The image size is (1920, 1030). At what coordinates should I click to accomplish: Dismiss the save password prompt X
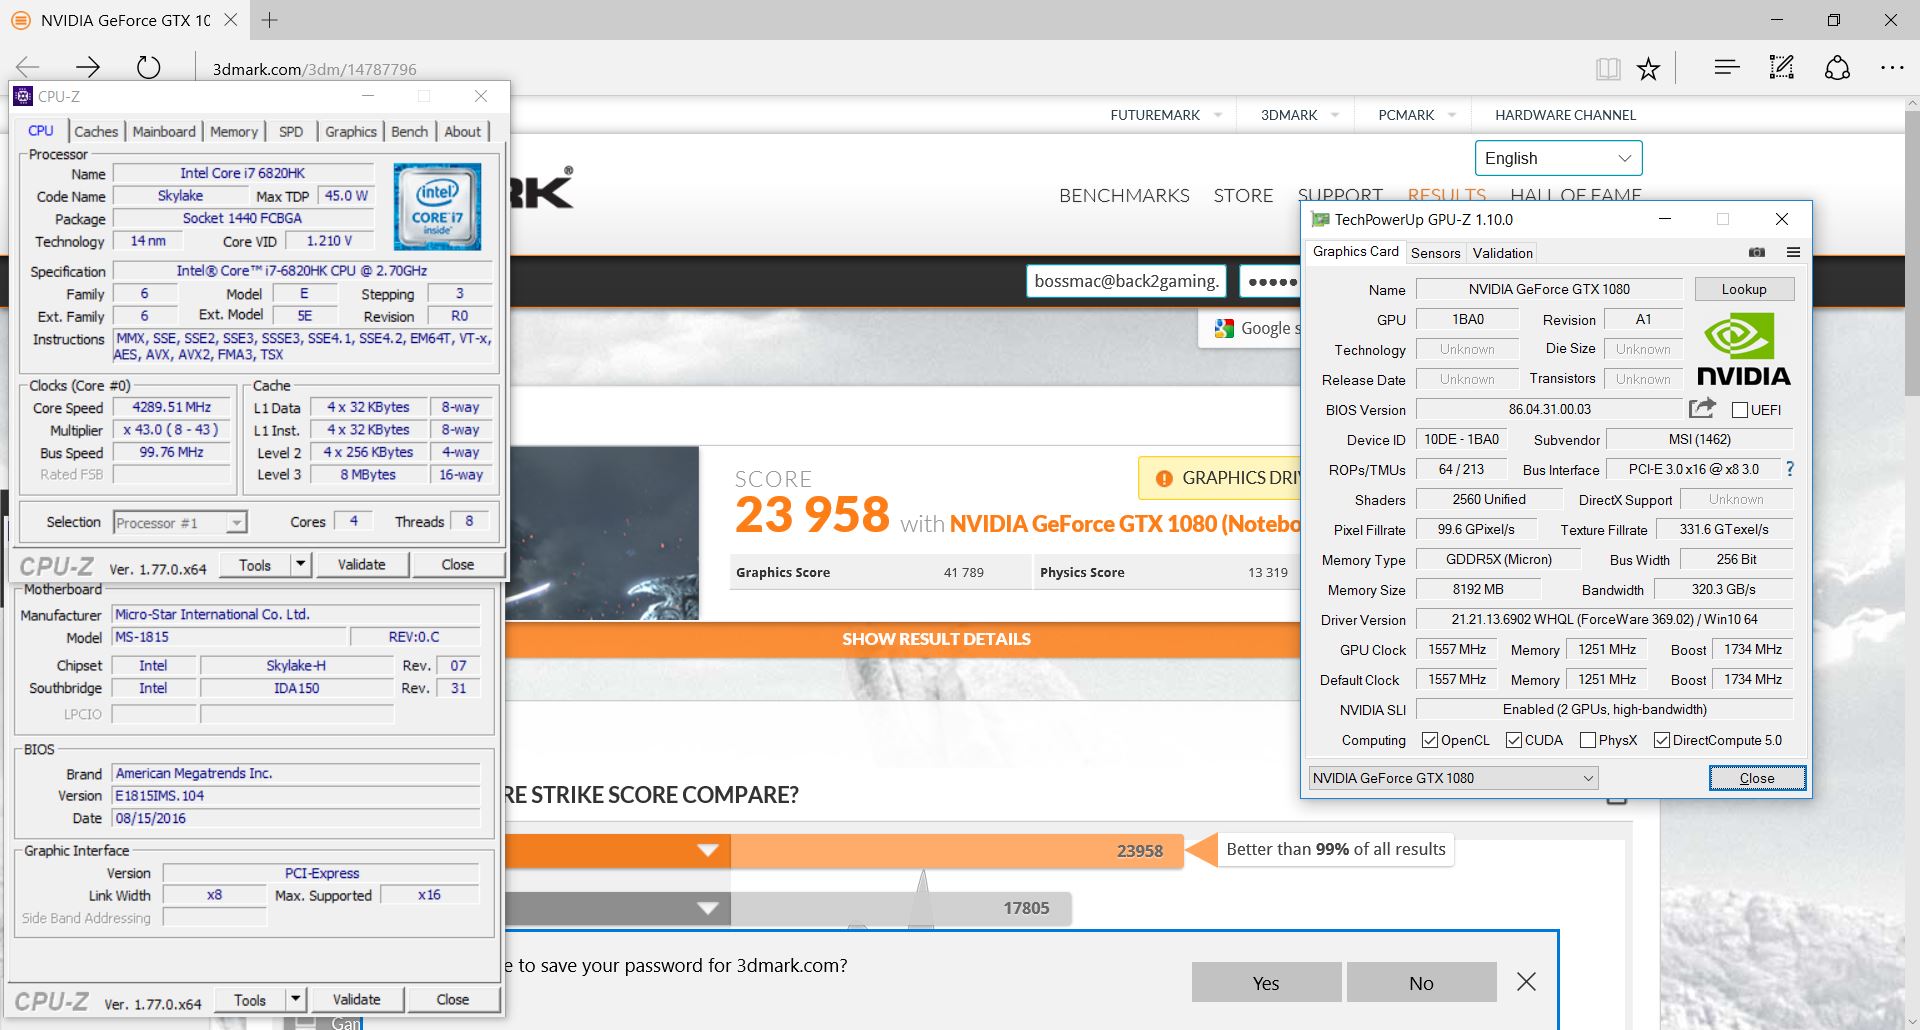pyautogui.click(x=1526, y=982)
